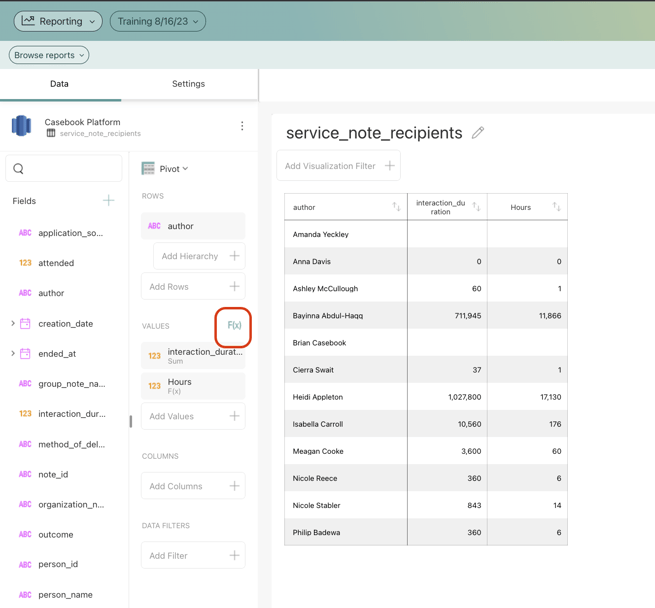This screenshot has width=655, height=608.
Task: Expand the creation_date field
Action: click(x=13, y=324)
